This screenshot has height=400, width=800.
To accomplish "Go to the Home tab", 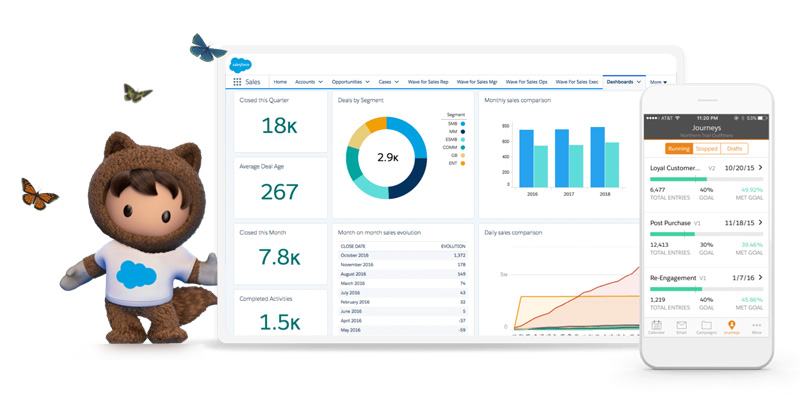I will [280, 82].
